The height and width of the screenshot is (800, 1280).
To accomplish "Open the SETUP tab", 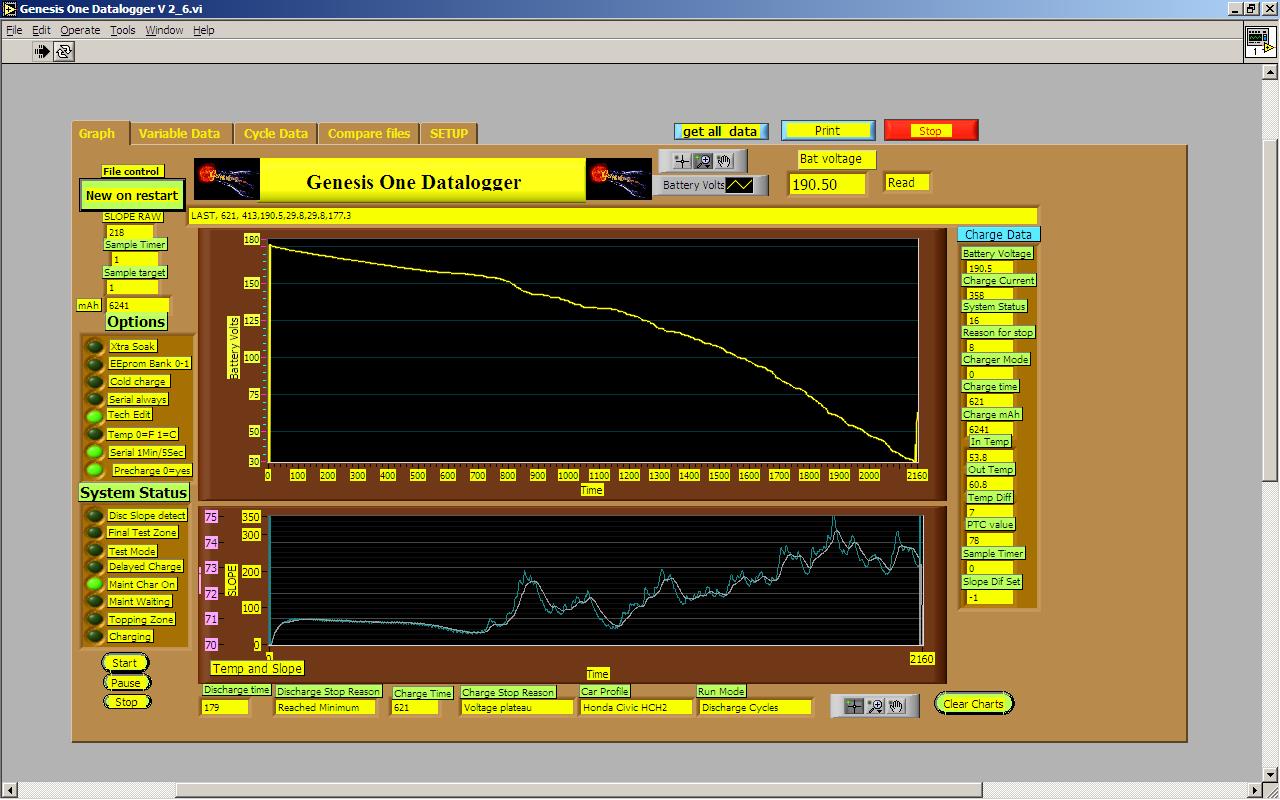I will [449, 133].
